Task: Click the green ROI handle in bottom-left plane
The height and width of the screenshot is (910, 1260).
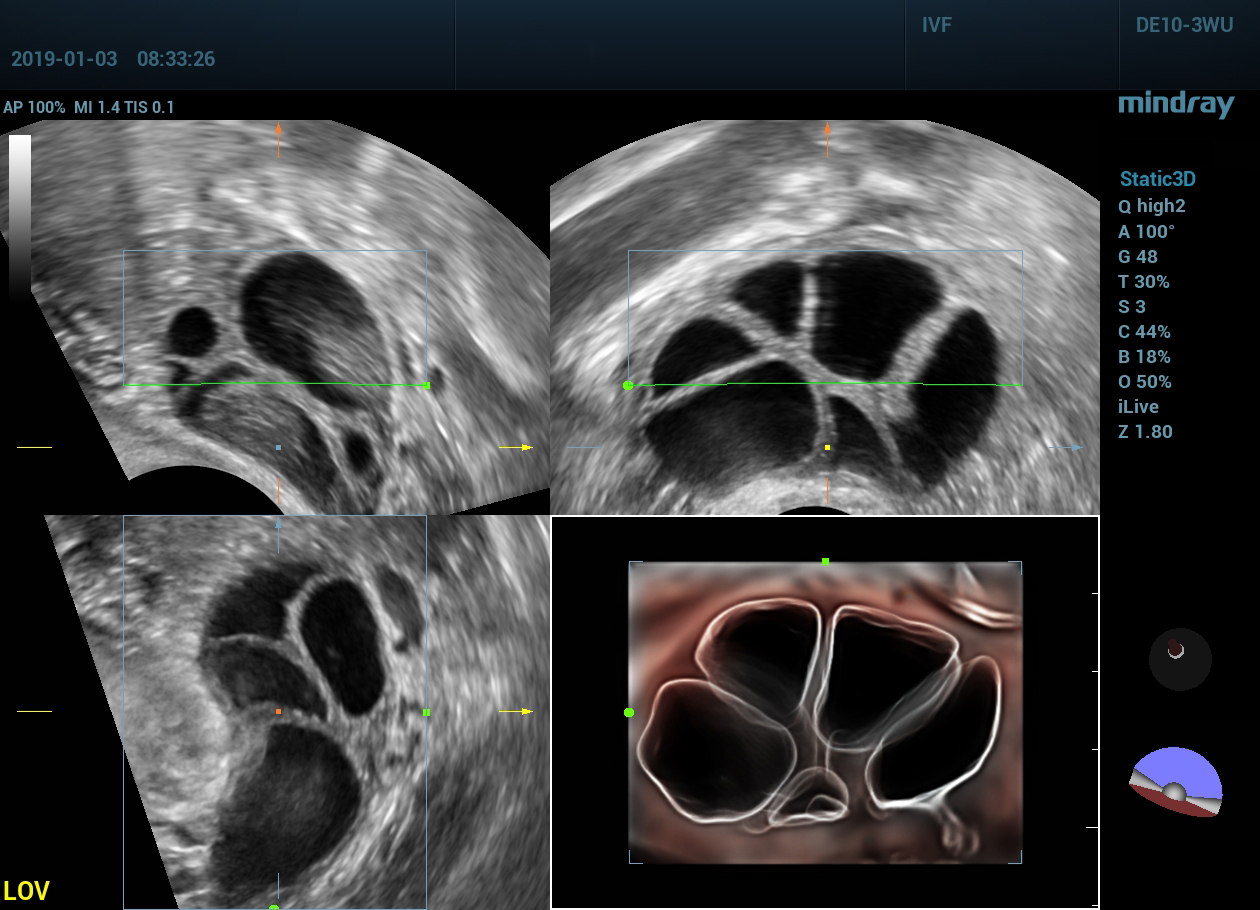Action: pyautogui.click(x=427, y=712)
